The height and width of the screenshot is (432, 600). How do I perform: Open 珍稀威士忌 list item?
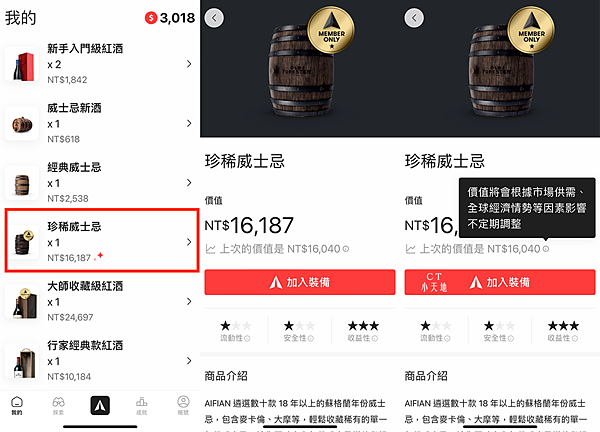click(x=102, y=241)
